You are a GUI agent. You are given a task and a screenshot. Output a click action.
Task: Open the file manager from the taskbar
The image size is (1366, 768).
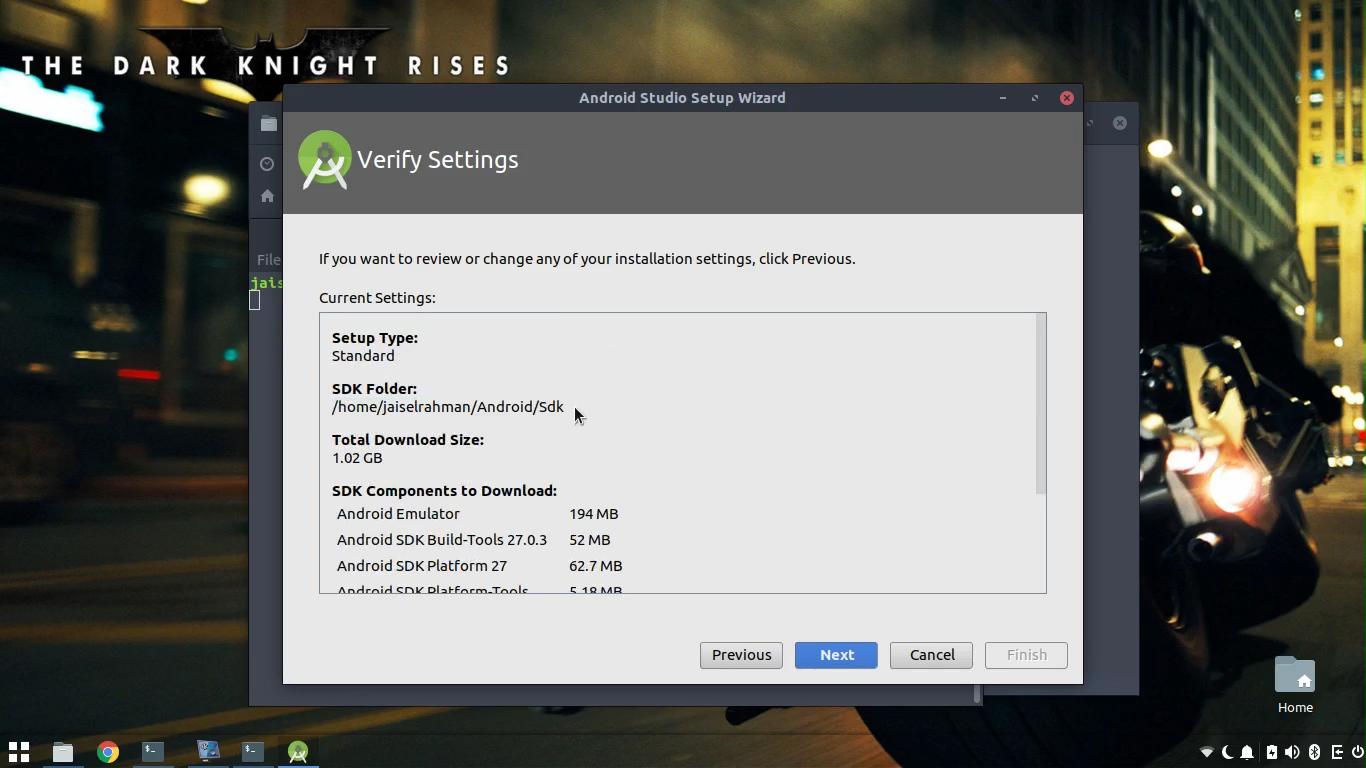point(63,751)
